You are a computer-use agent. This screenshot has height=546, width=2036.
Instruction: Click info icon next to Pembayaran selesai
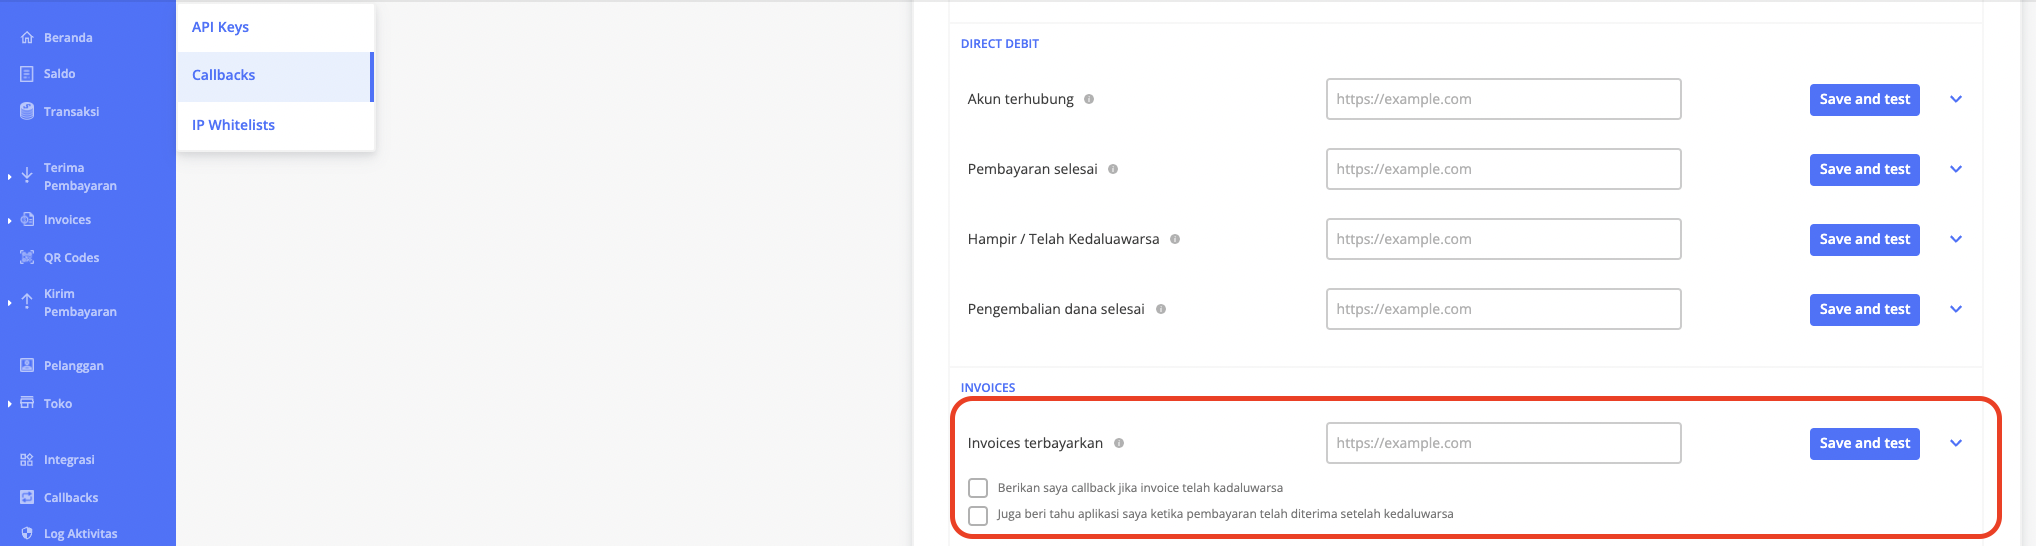click(x=1113, y=169)
